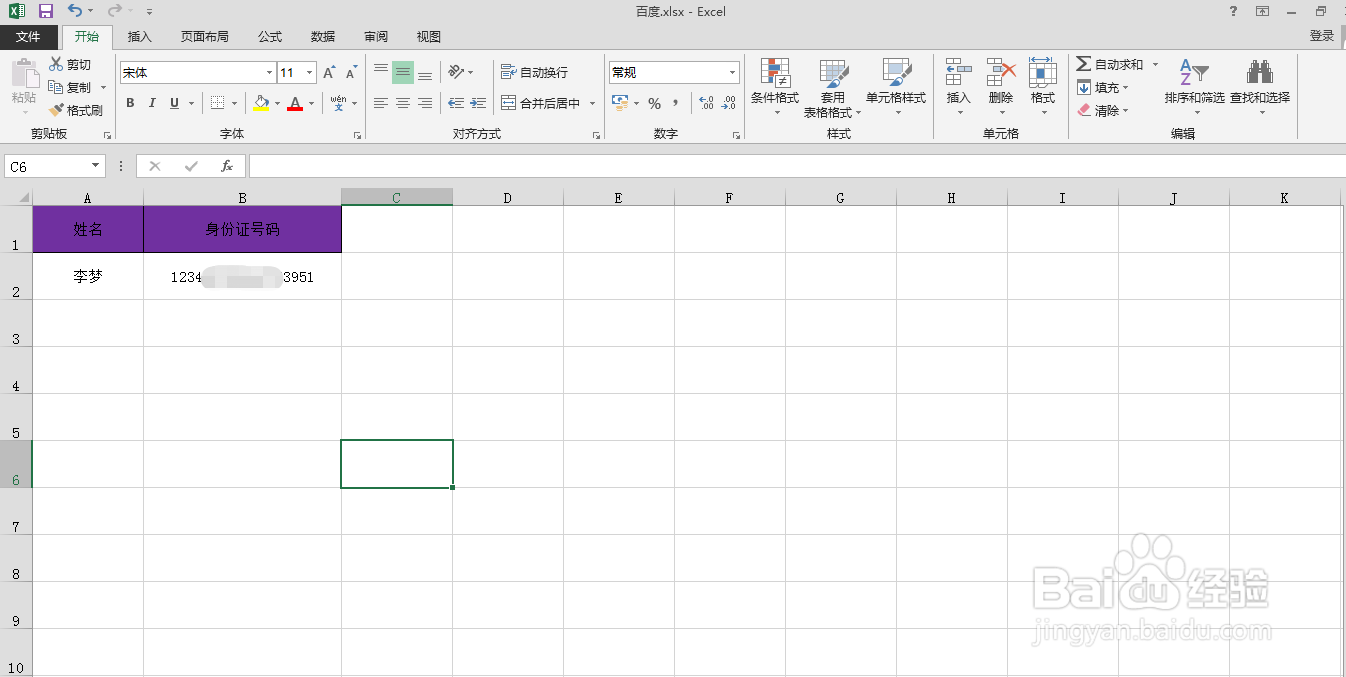This screenshot has height=677, width=1346.
Task: Click the borders icon
Action: (x=218, y=103)
